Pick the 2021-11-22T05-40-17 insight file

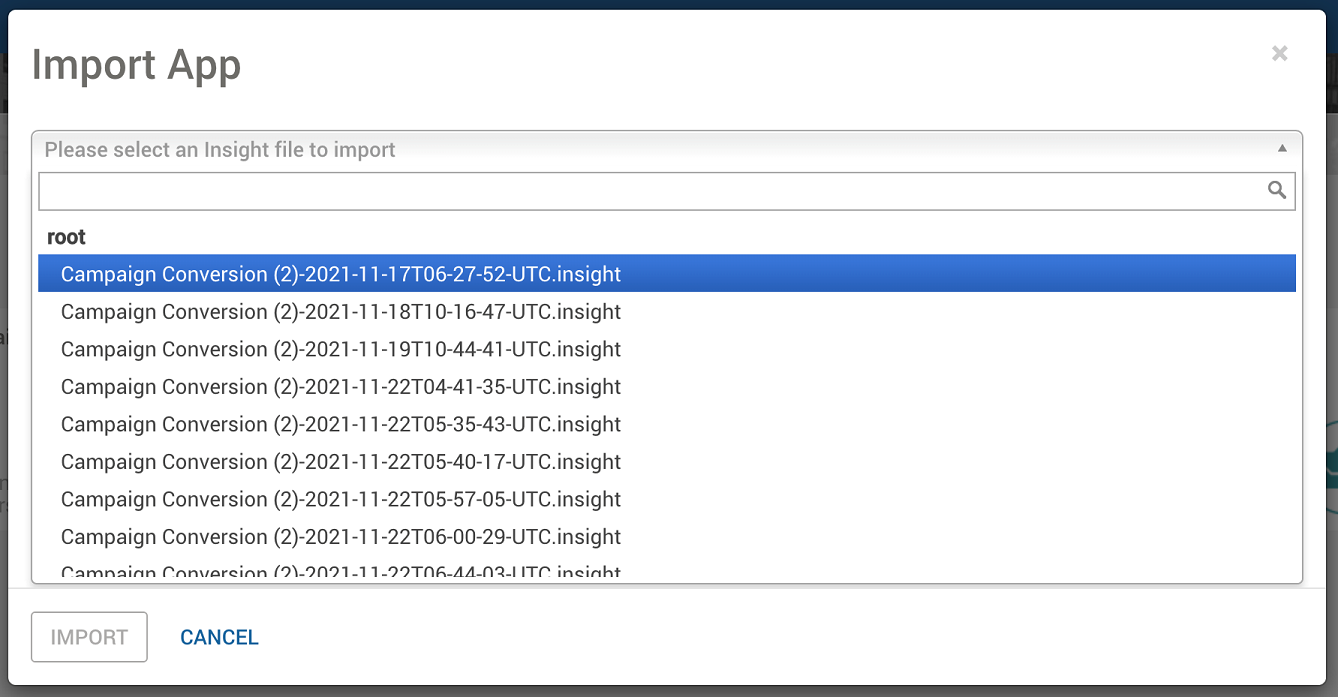pyautogui.click(x=341, y=462)
